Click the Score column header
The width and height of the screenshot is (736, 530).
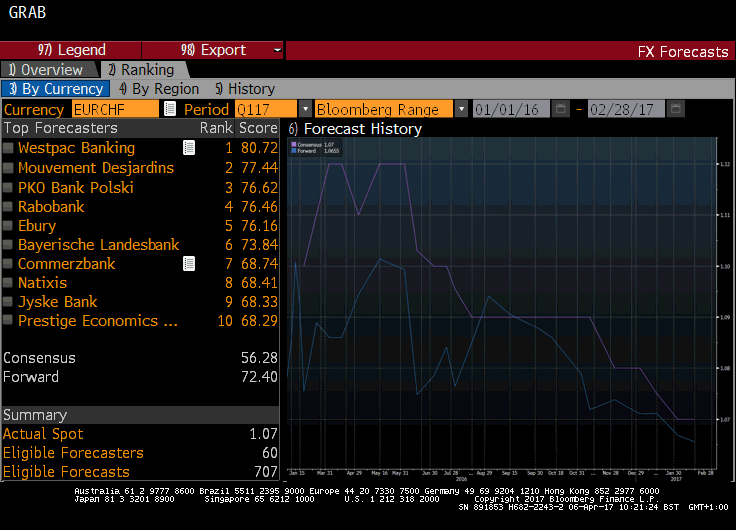point(258,128)
